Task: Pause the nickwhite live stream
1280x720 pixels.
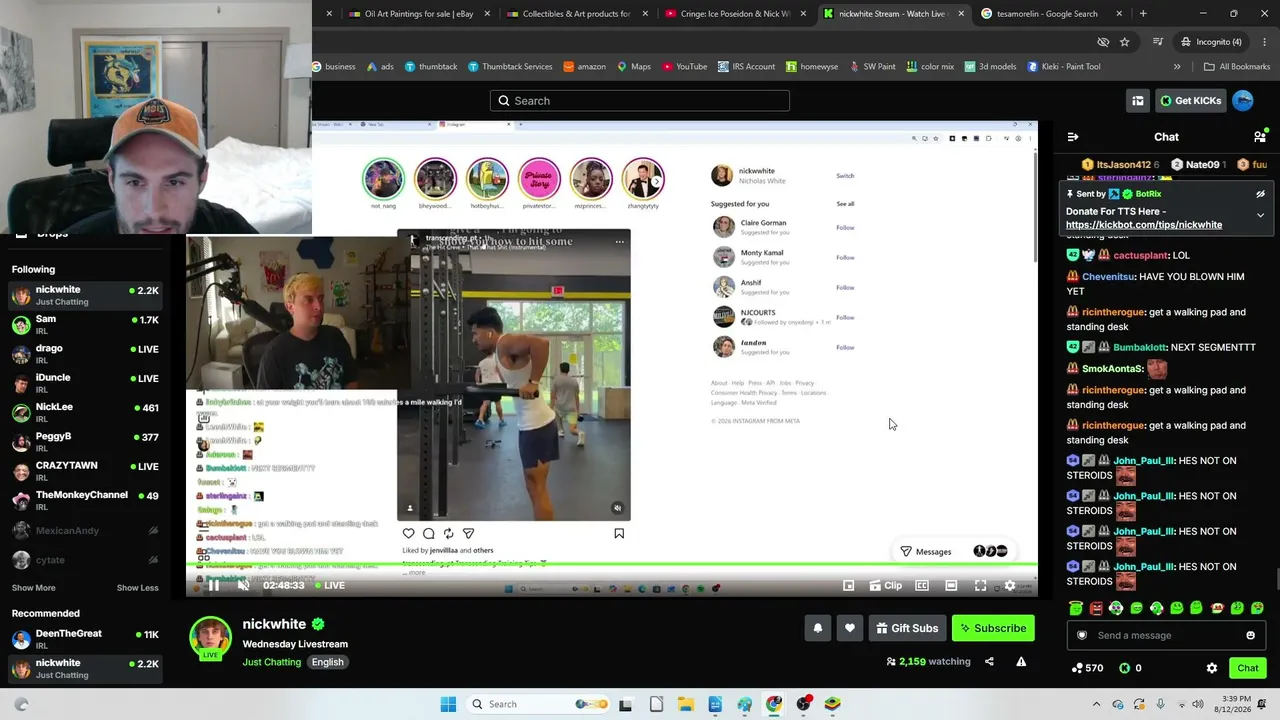Action: [x=213, y=585]
